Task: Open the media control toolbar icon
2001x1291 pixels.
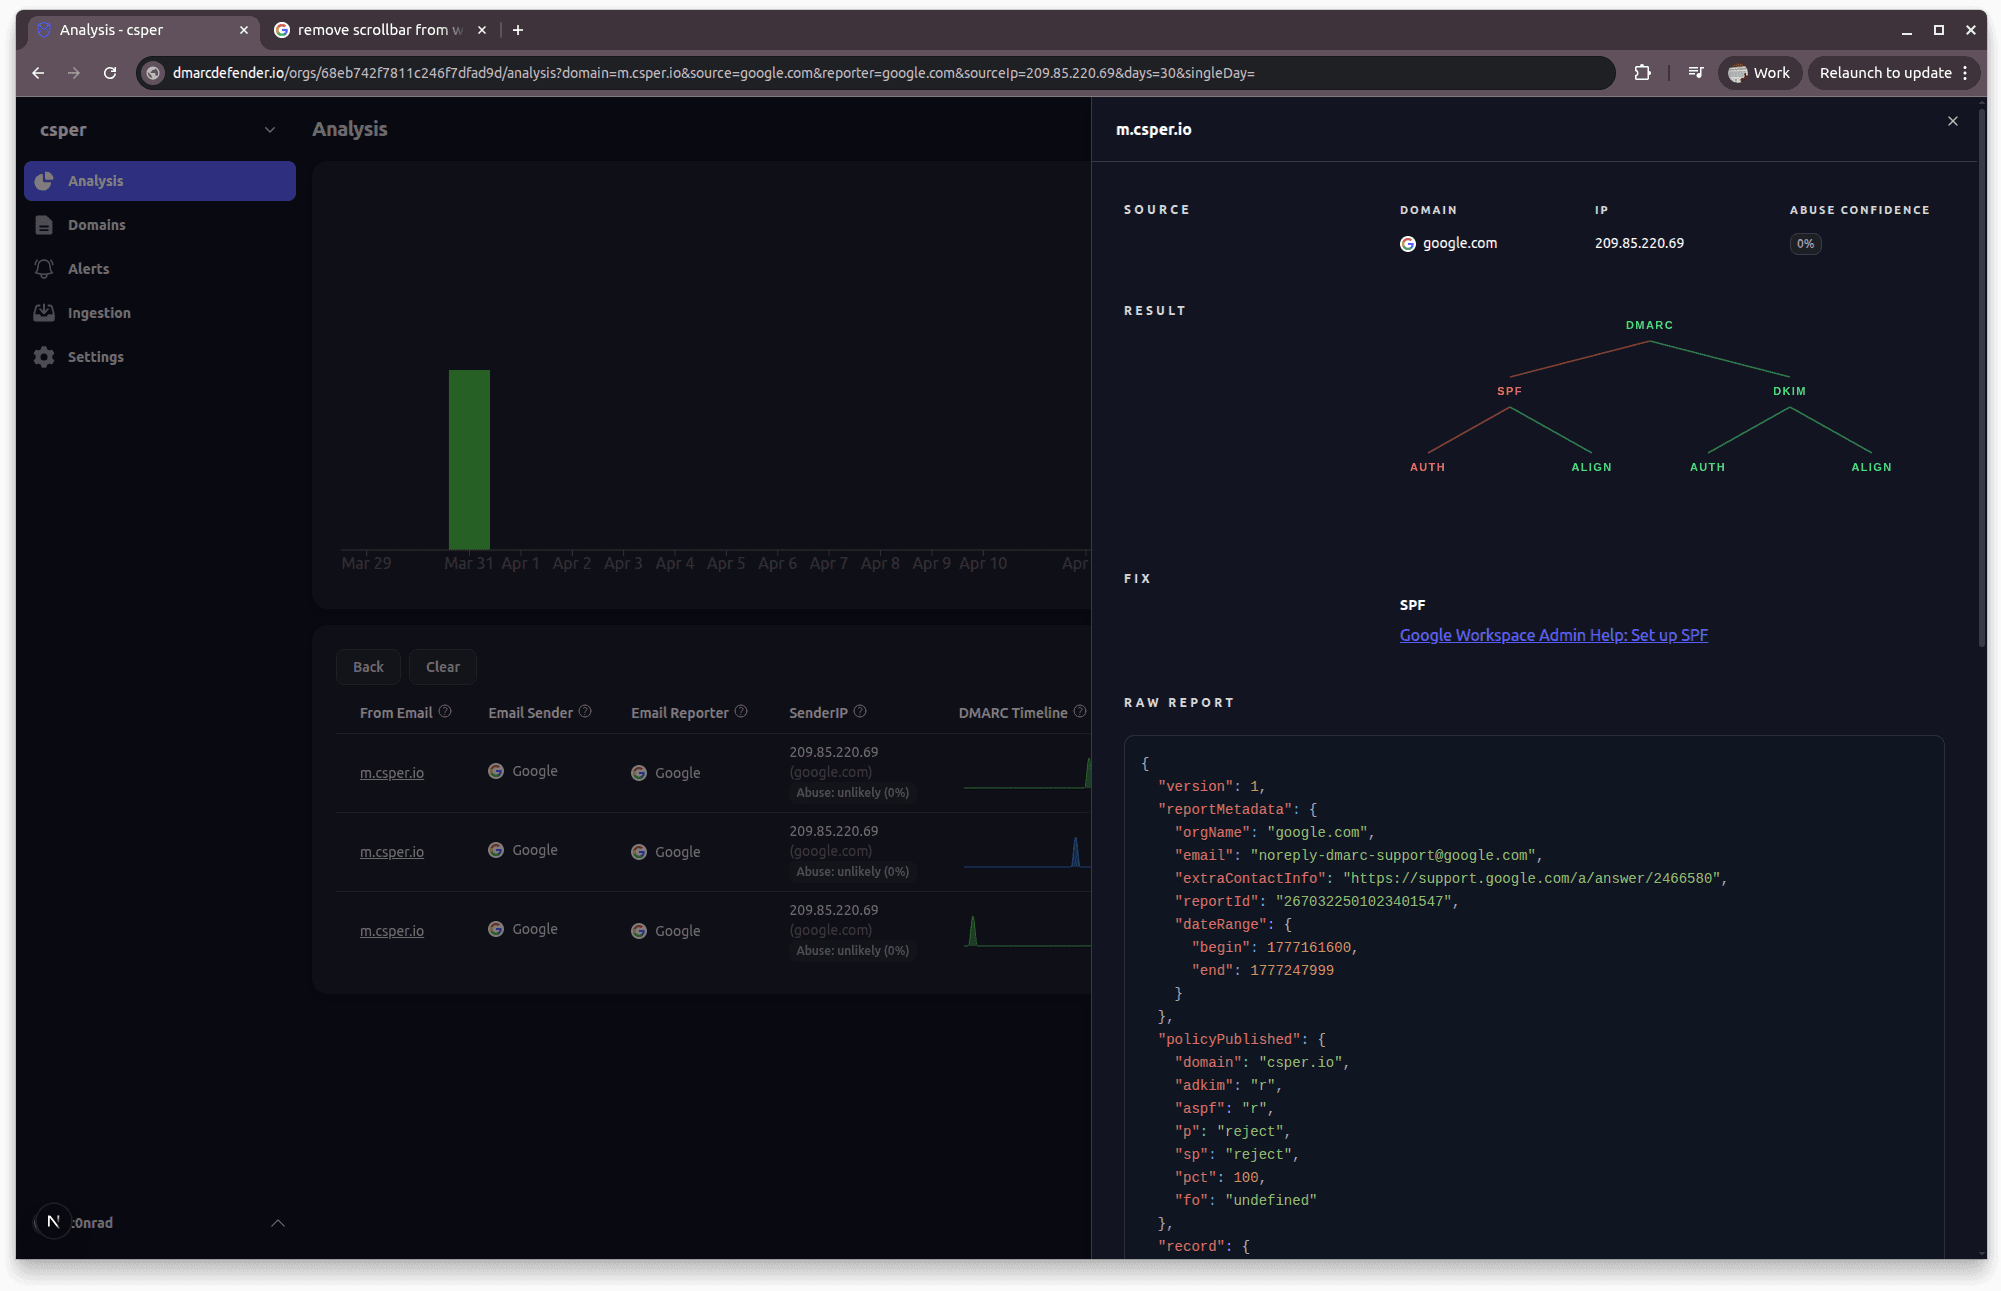Action: tap(1696, 73)
